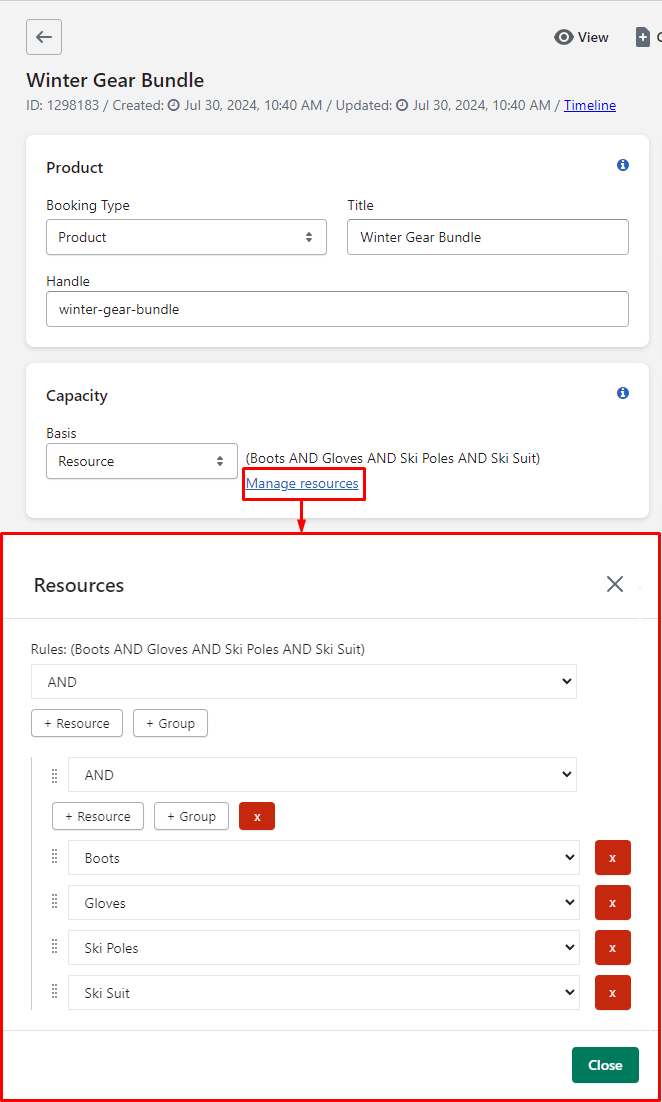Delete the Ski Suit resource row

point(613,992)
